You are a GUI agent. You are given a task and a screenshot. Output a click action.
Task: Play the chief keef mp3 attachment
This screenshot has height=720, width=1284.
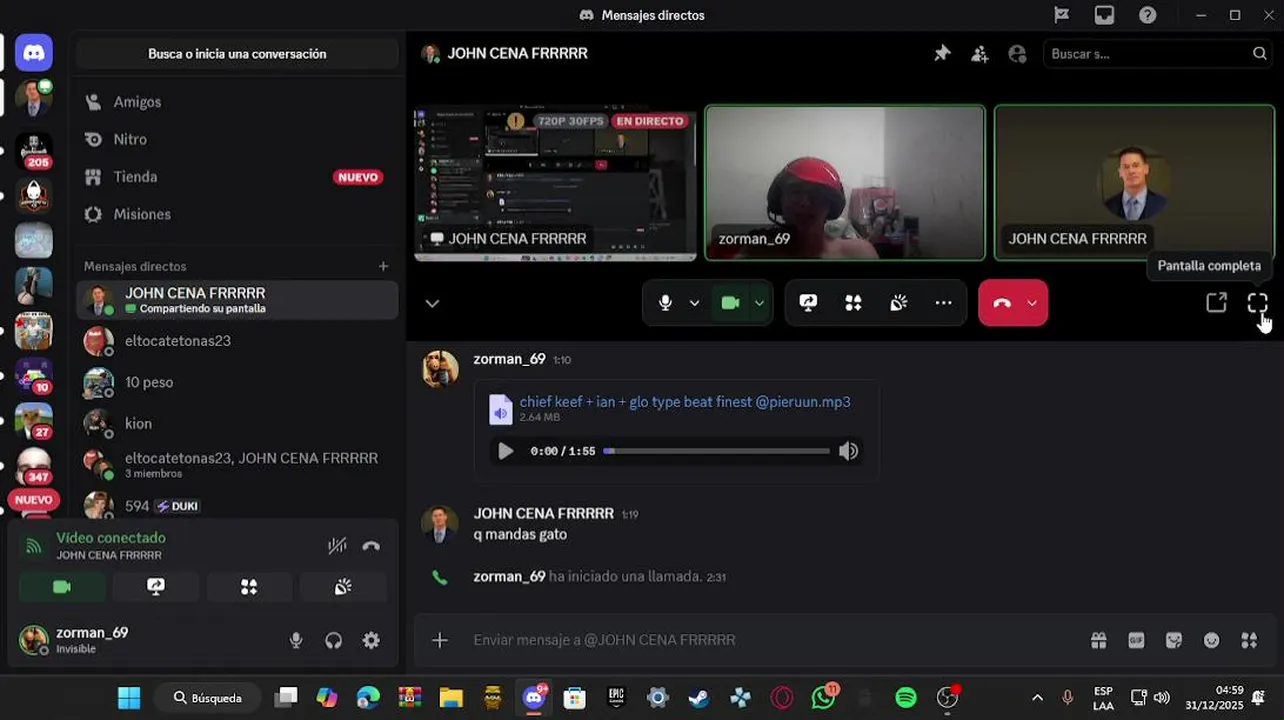click(x=505, y=451)
